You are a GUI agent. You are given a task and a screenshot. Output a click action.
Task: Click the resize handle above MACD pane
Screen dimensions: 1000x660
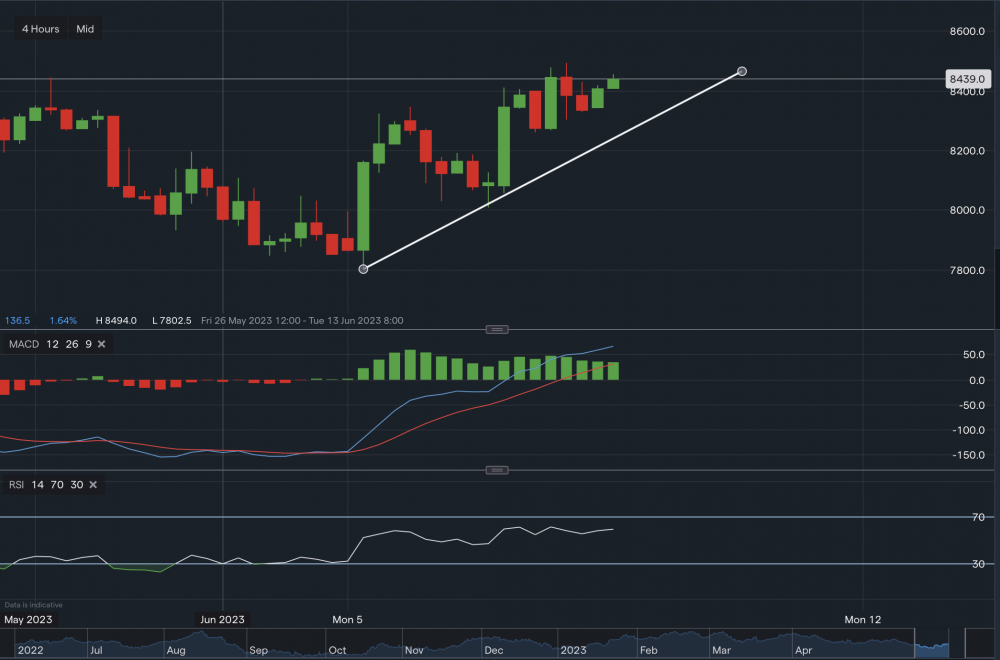point(497,329)
